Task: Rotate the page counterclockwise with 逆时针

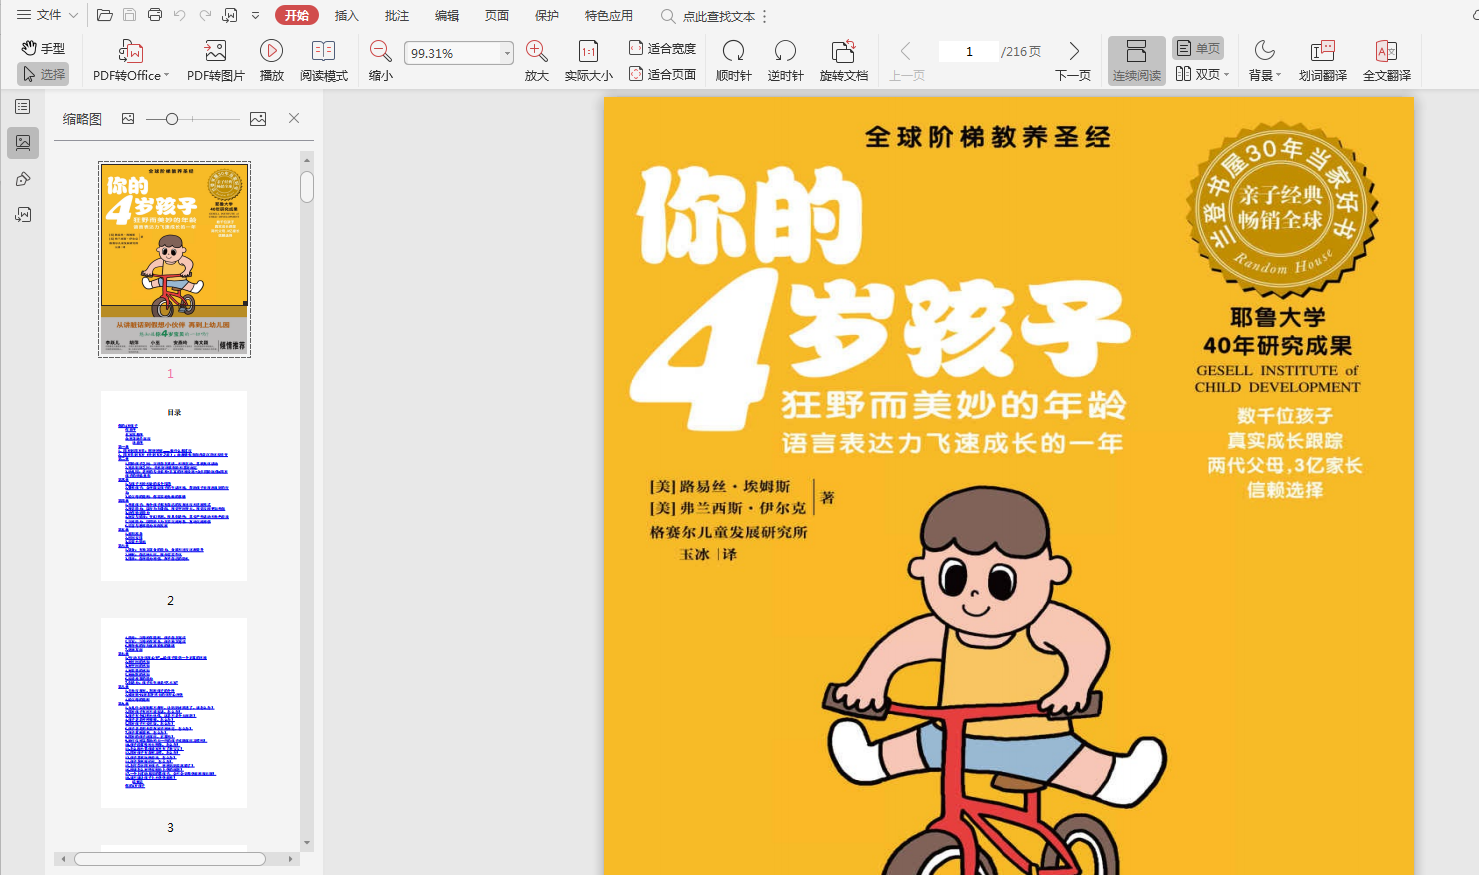Action: tap(785, 61)
